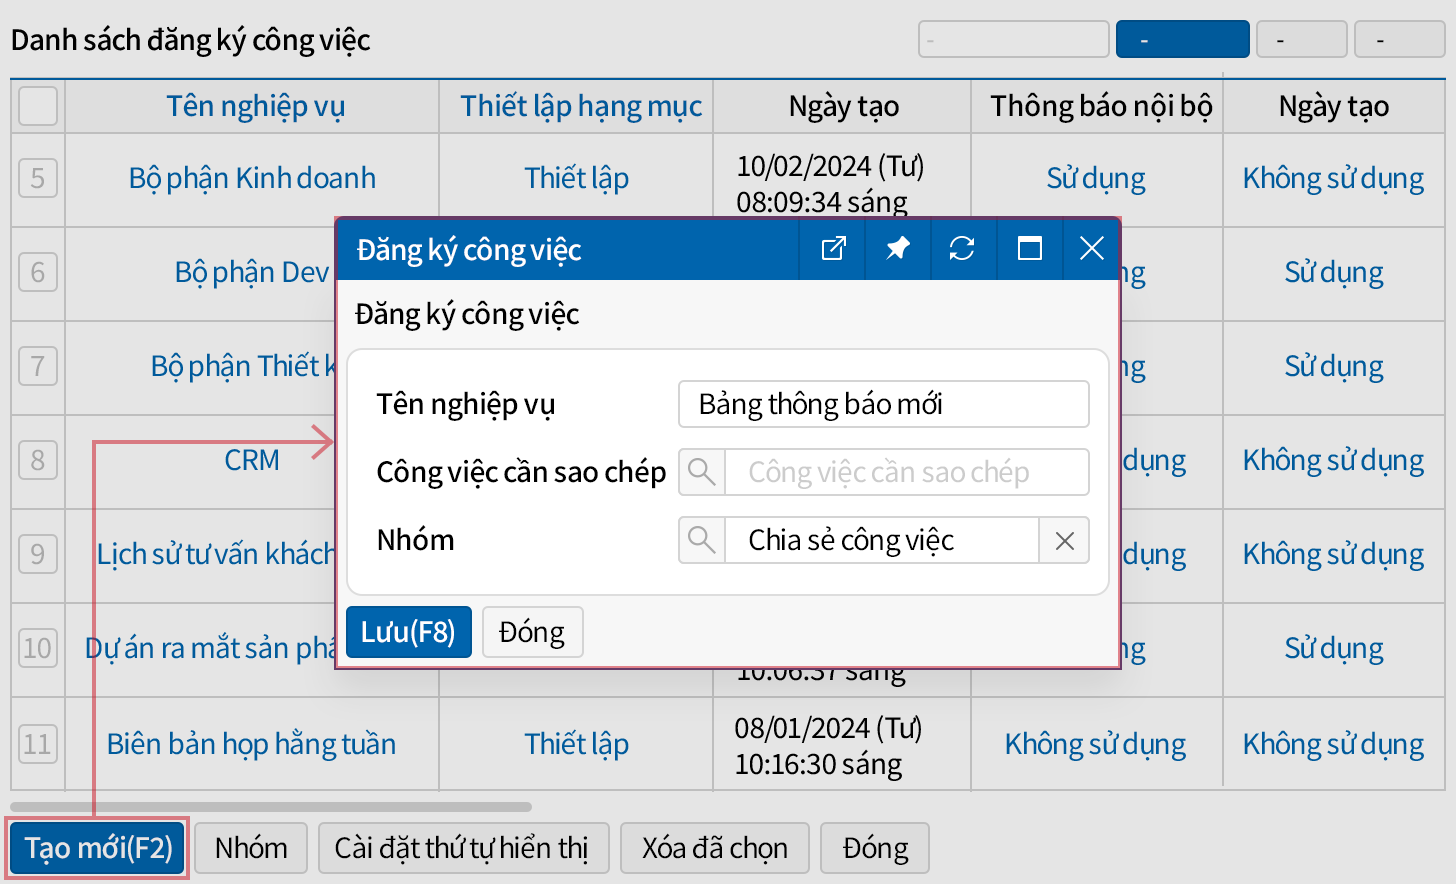Click search icon in the Nhóm field
Screen dimensions: 1456x884
pyautogui.click(x=702, y=540)
